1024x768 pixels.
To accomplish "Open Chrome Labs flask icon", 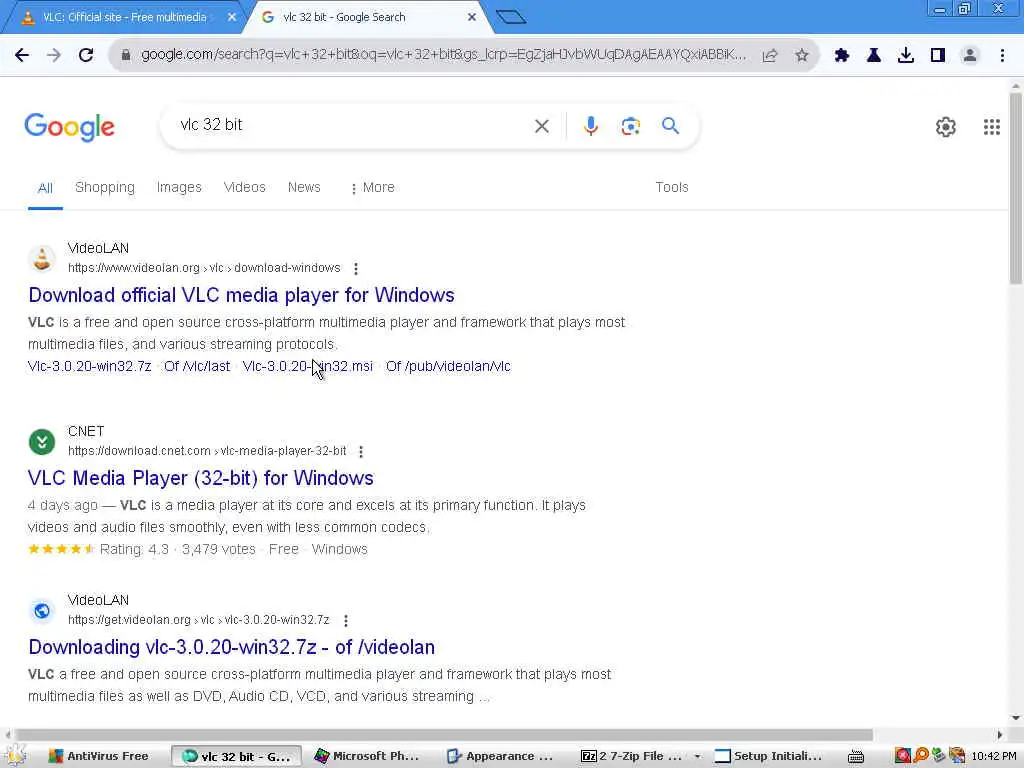I will pyautogui.click(x=873, y=56).
